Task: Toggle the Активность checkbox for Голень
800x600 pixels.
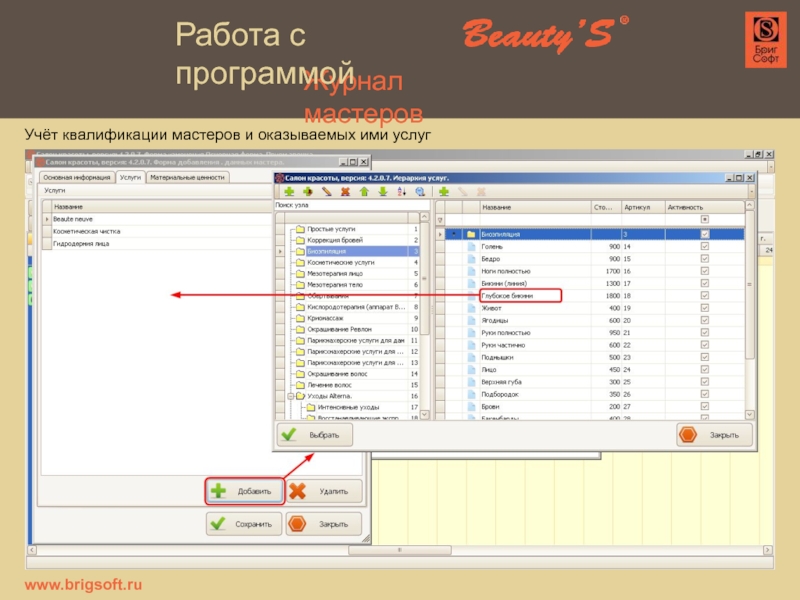Action: (x=705, y=246)
